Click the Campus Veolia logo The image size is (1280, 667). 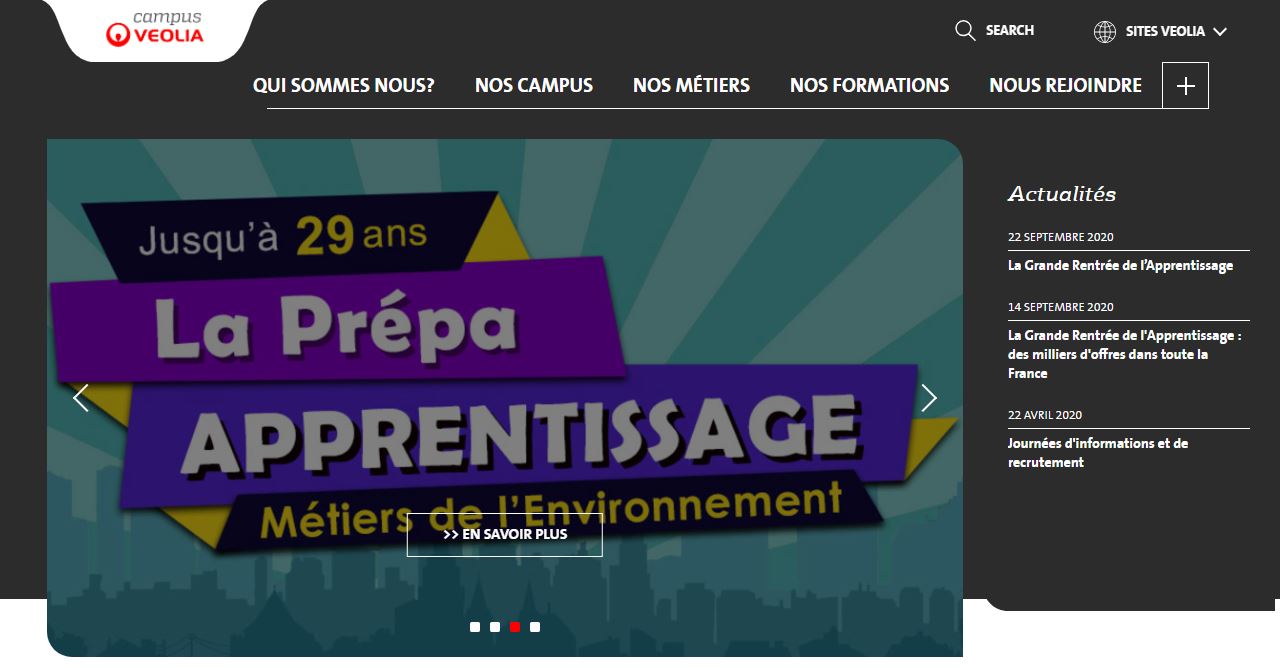[155, 29]
